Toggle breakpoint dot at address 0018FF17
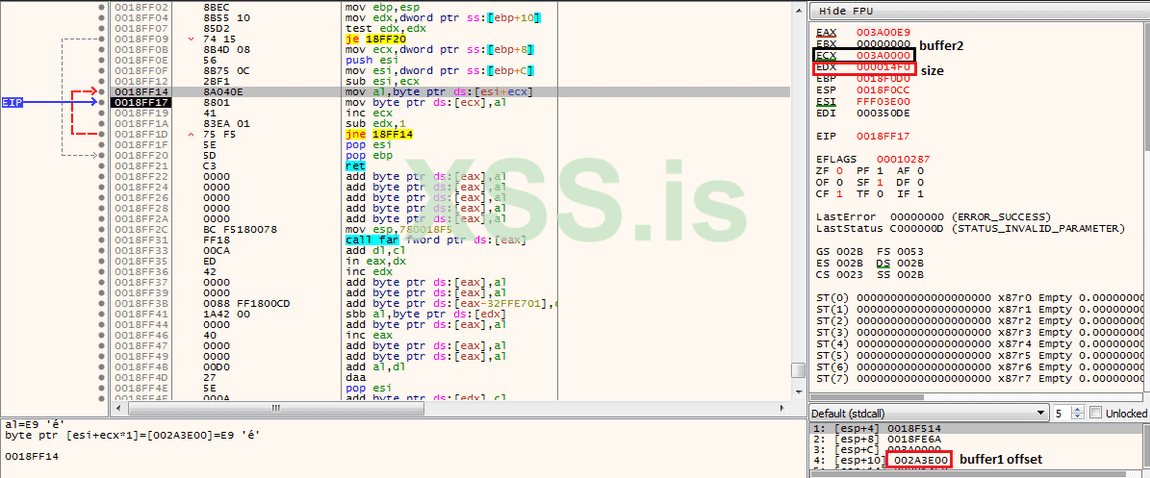 (102, 103)
